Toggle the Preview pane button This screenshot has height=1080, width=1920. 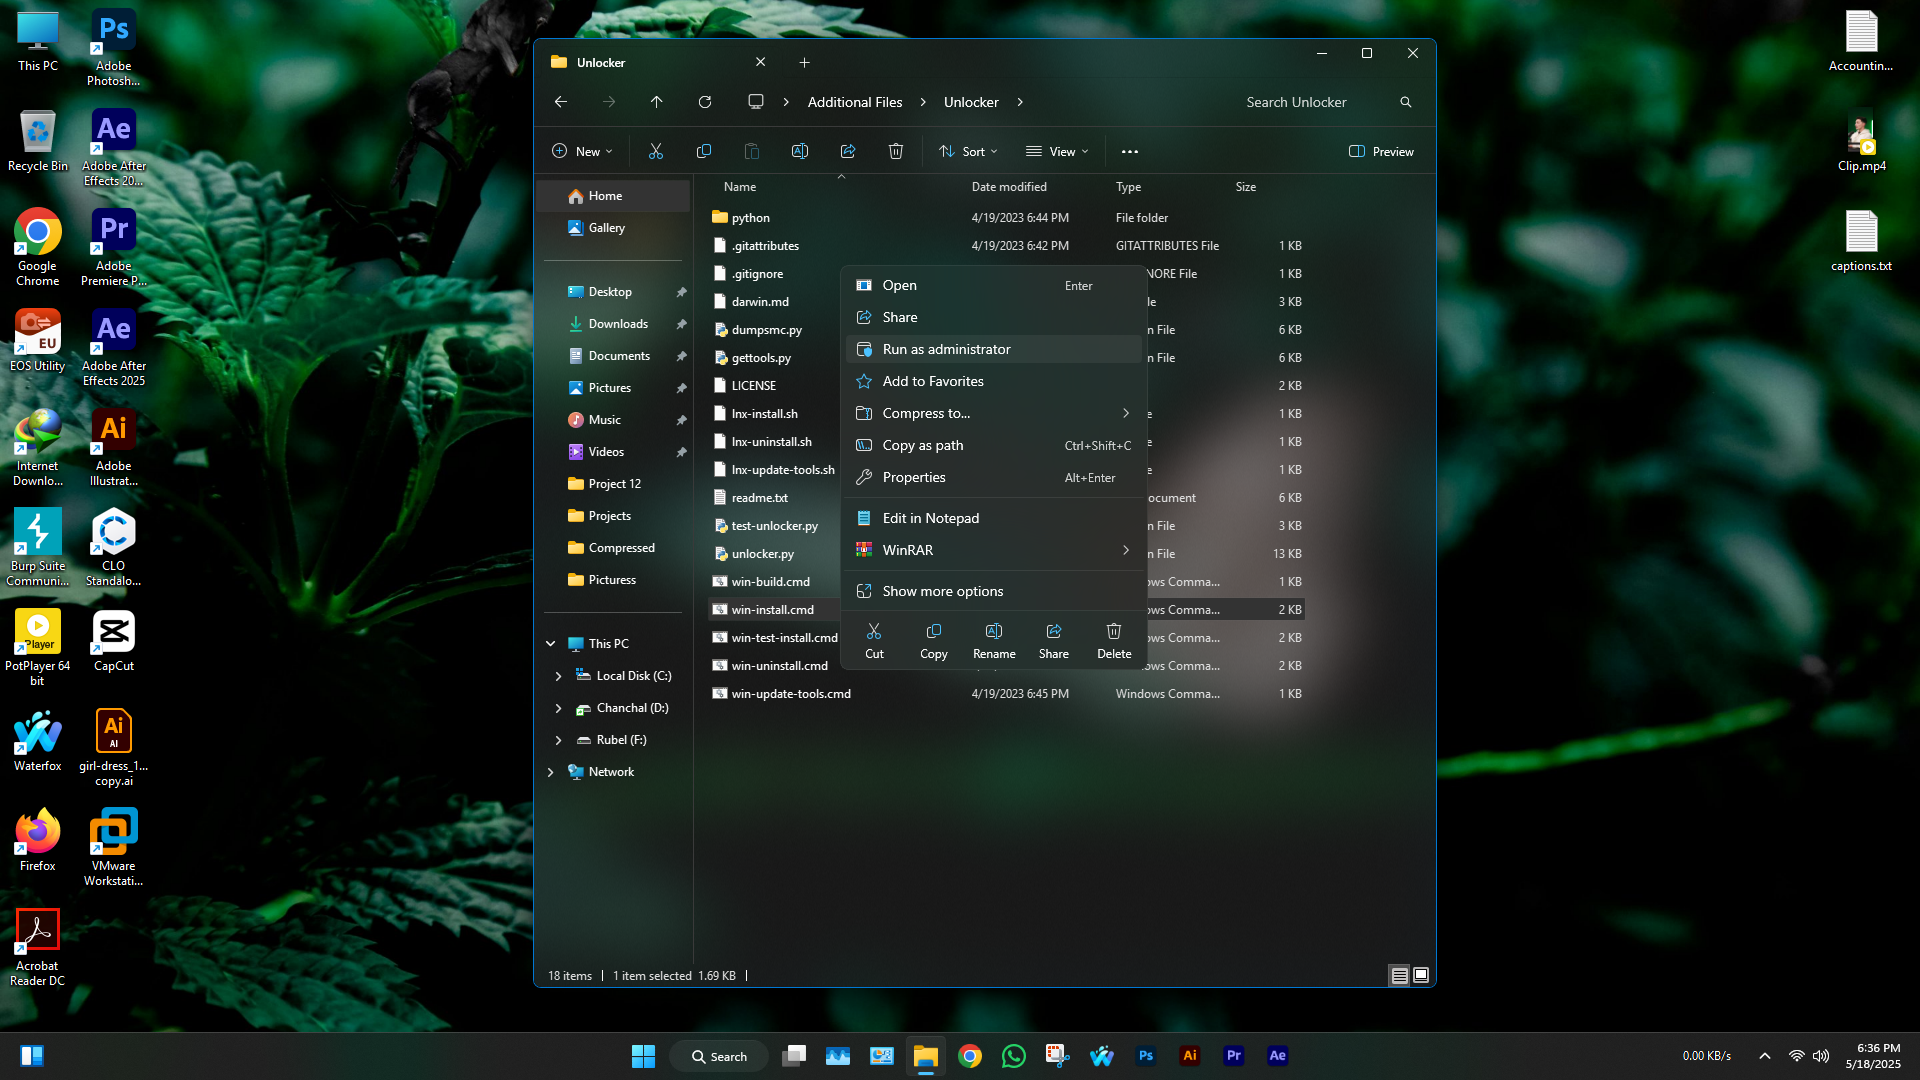coord(1381,151)
